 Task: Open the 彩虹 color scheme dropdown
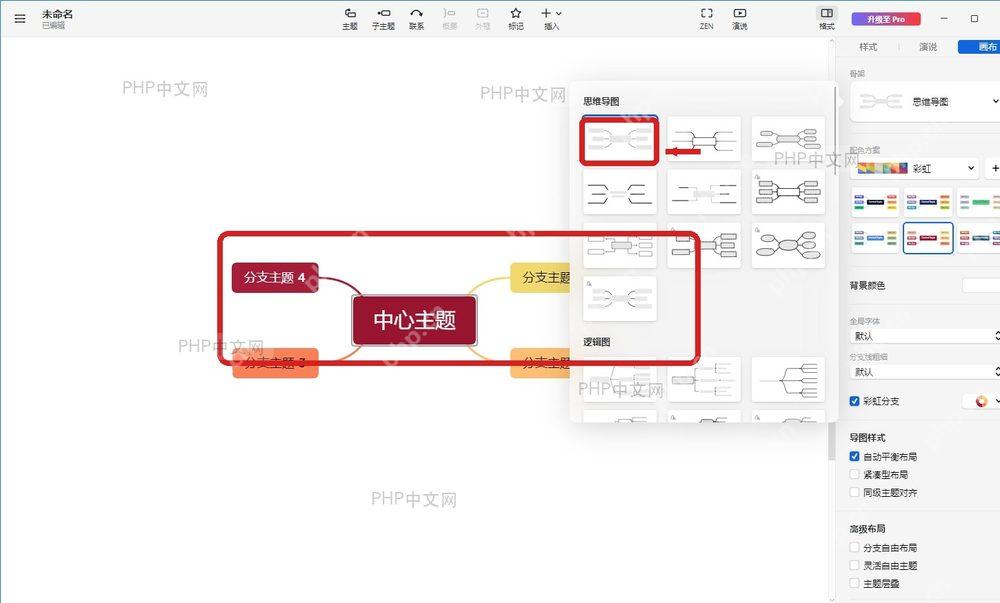coord(916,168)
